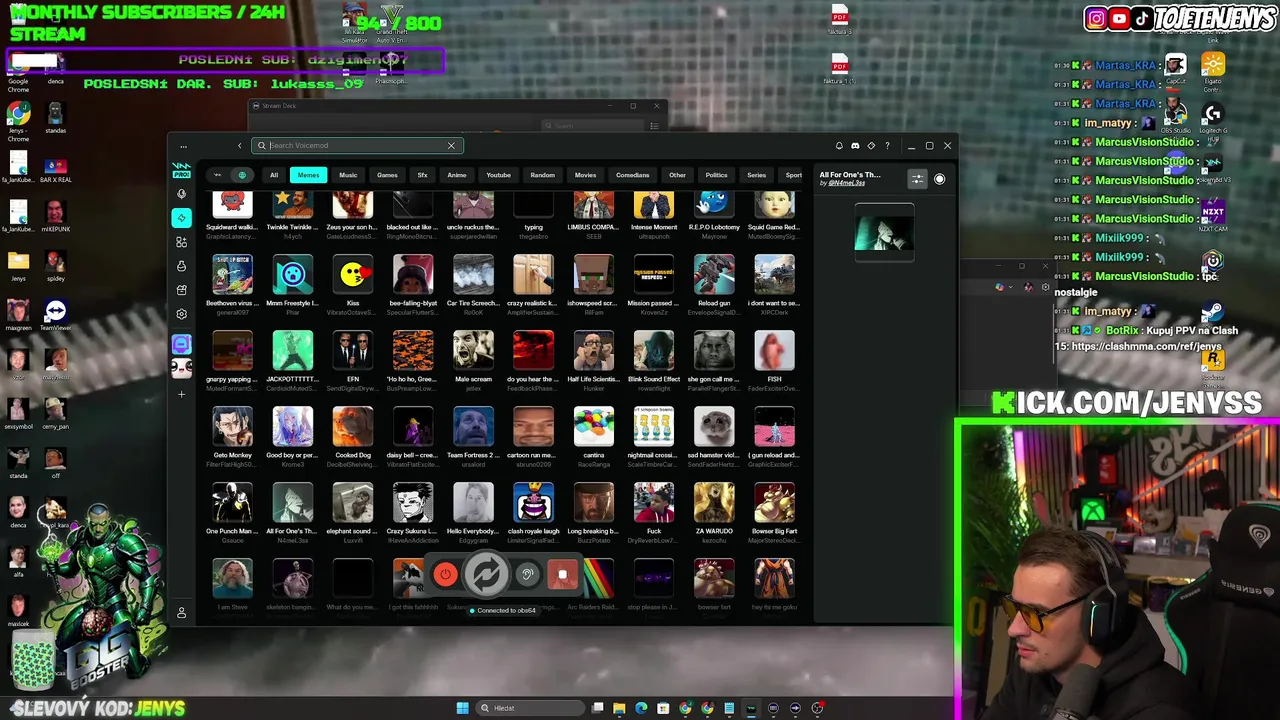Open the Discord icon in Voicemod header
This screenshot has width=1280, height=720.
(855, 146)
